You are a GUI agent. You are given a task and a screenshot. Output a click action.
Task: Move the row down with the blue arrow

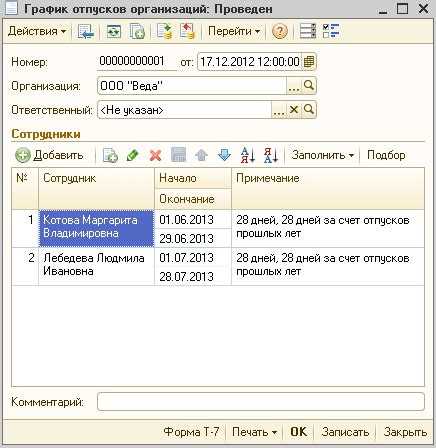[224, 155]
